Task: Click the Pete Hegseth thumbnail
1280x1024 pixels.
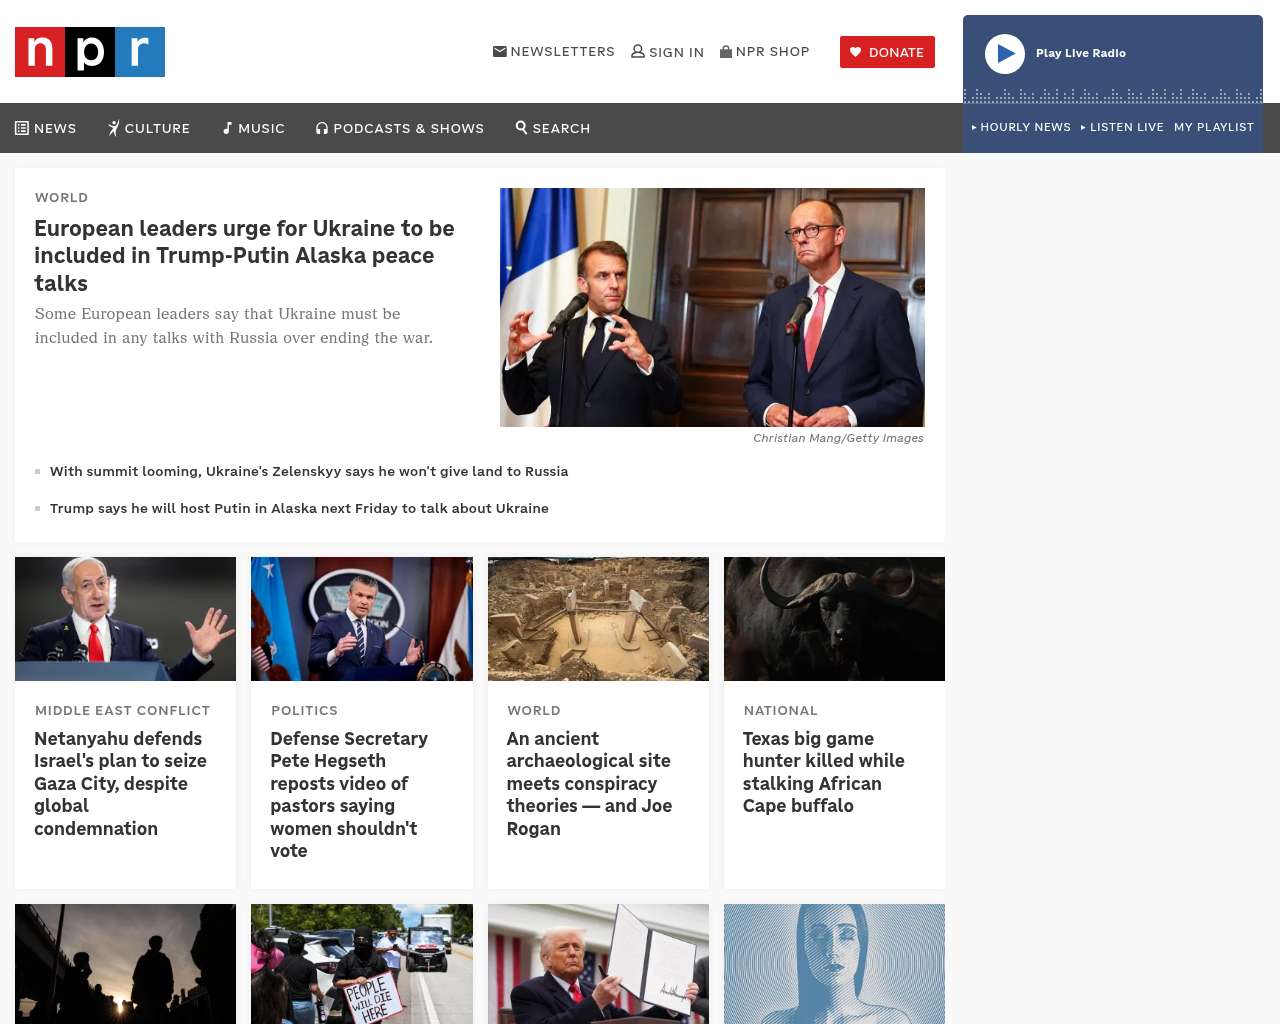Action: coord(362,619)
